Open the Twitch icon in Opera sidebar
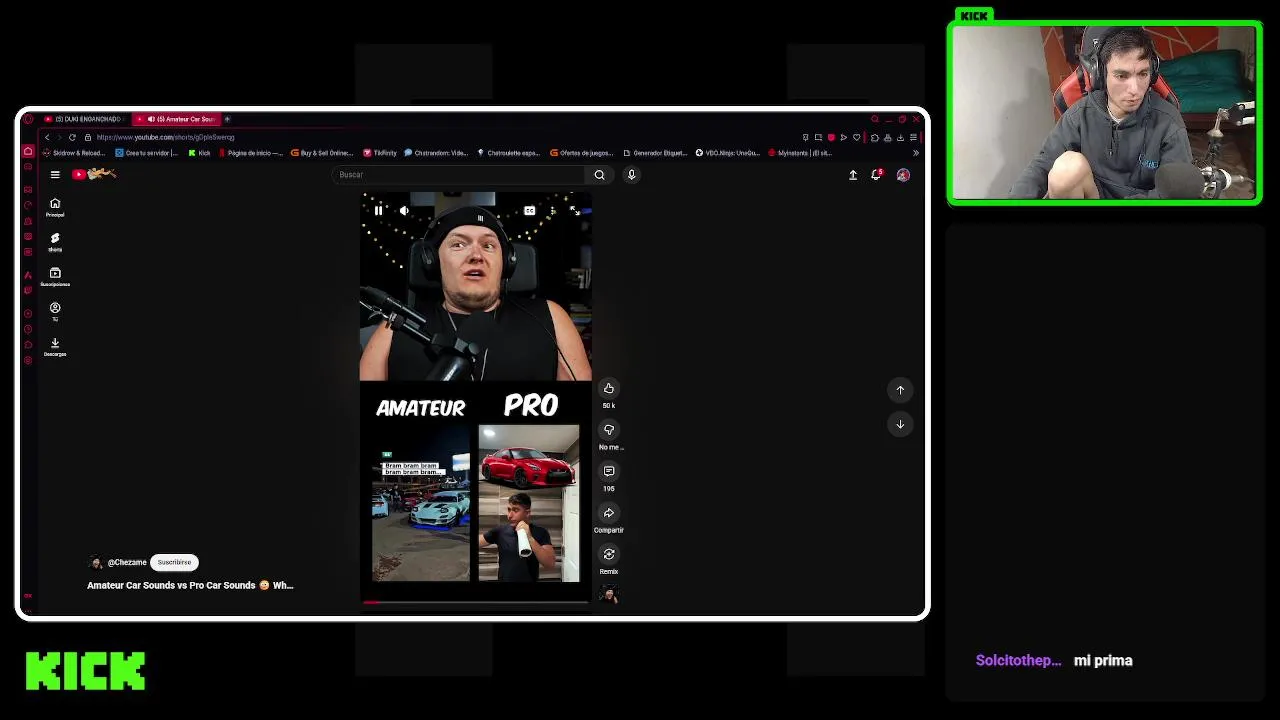 28,289
